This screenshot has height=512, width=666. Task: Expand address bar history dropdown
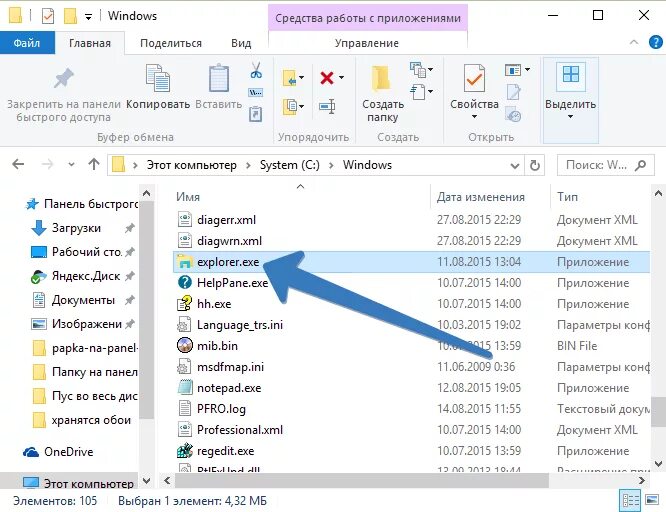(x=514, y=165)
